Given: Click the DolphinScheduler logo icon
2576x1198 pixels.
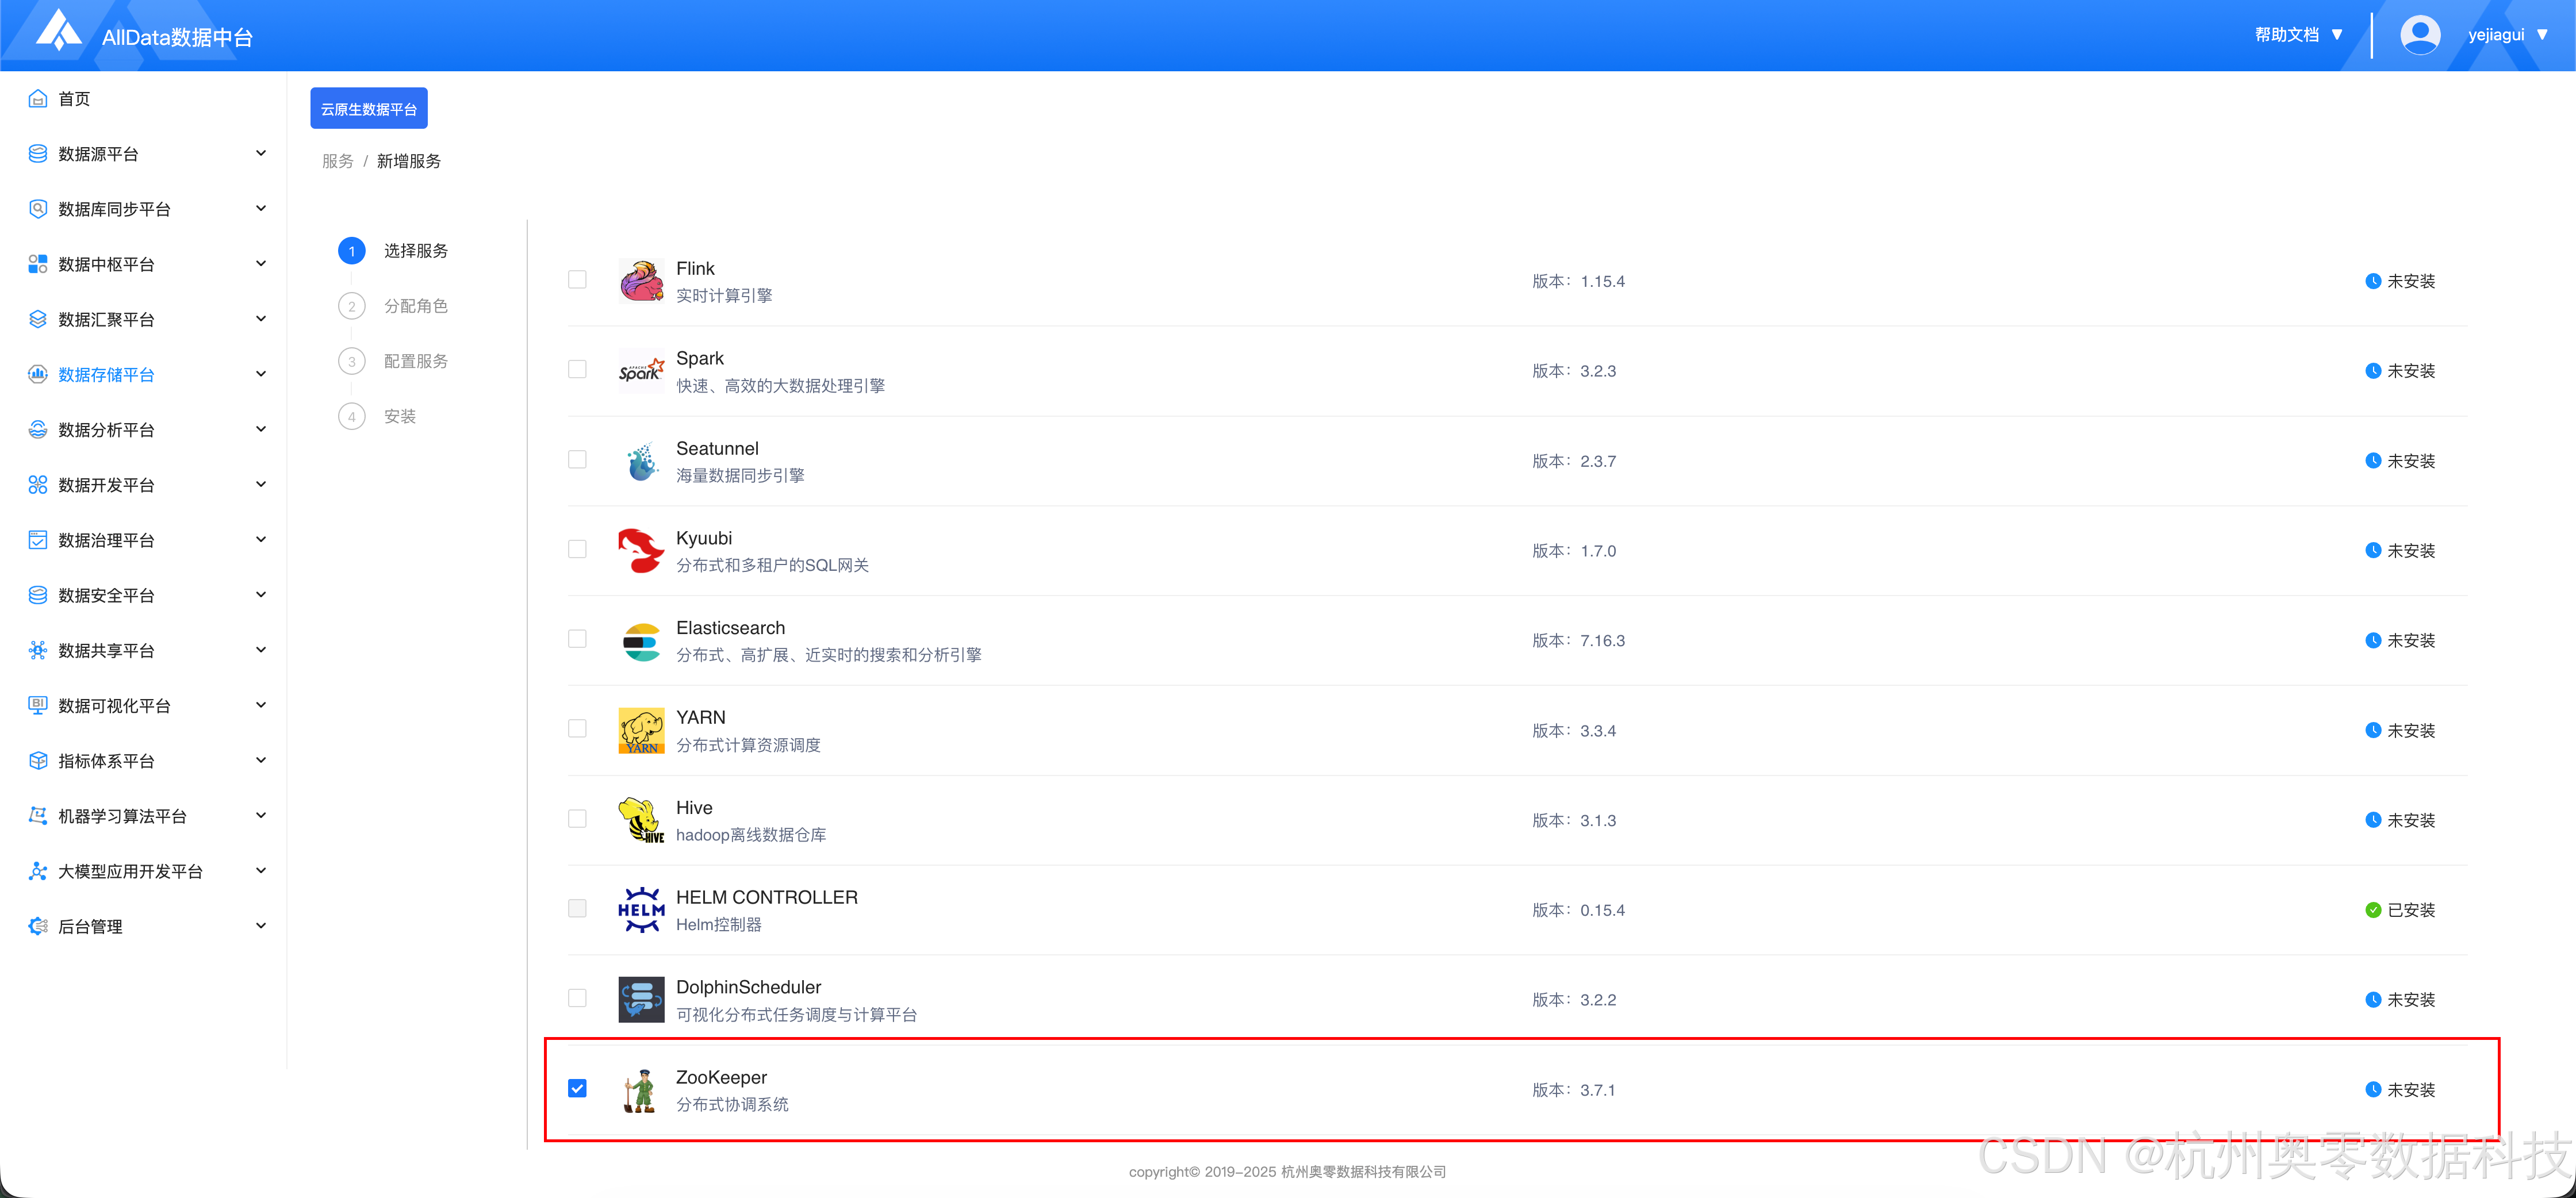Looking at the screenshot, I should pos(641,1000).
